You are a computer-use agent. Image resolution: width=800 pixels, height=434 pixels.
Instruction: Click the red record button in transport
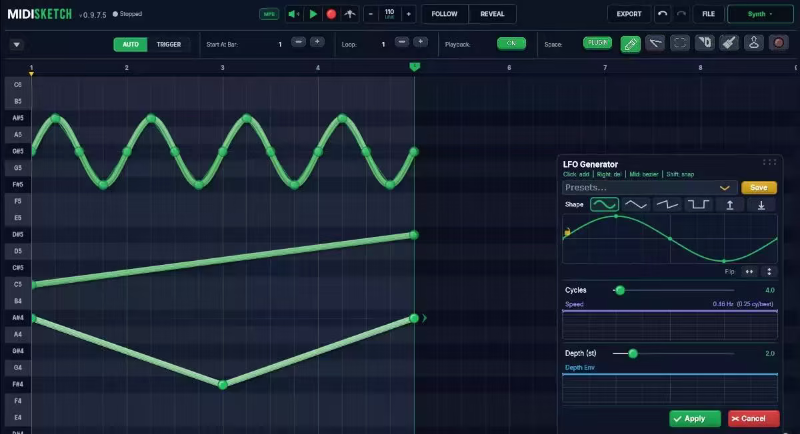[331, 14]
